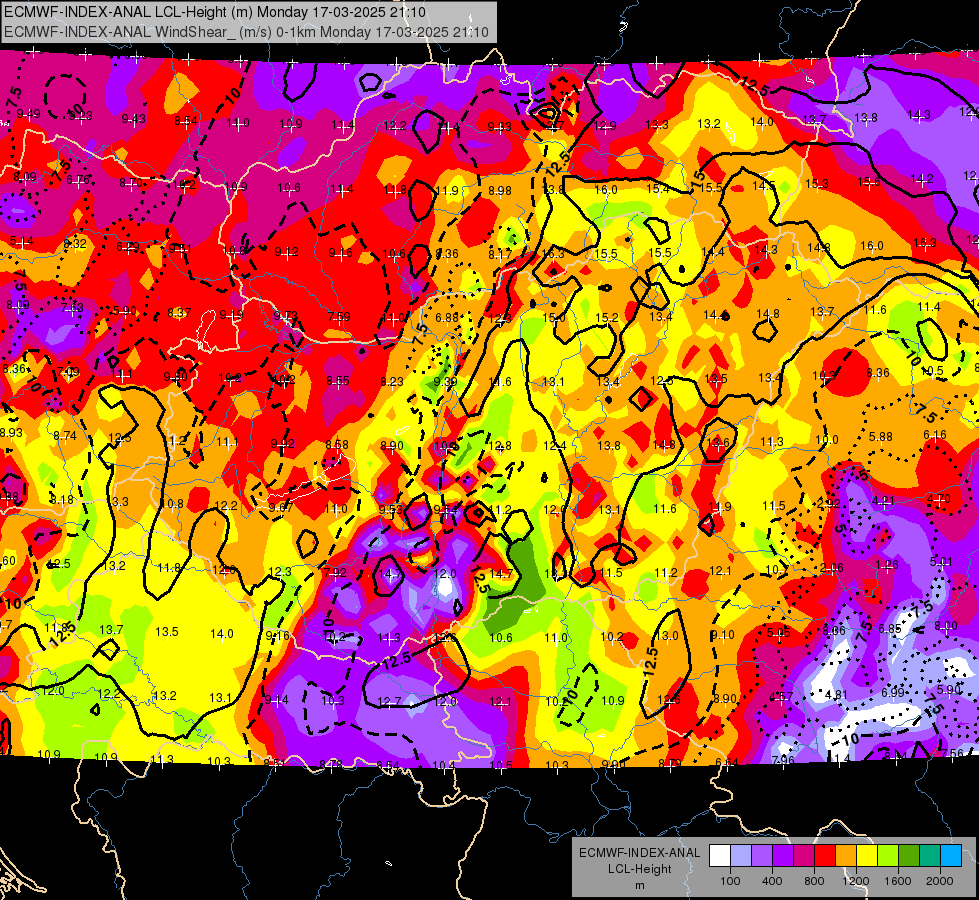Click the wind shear value 8.00

[945, 626]
